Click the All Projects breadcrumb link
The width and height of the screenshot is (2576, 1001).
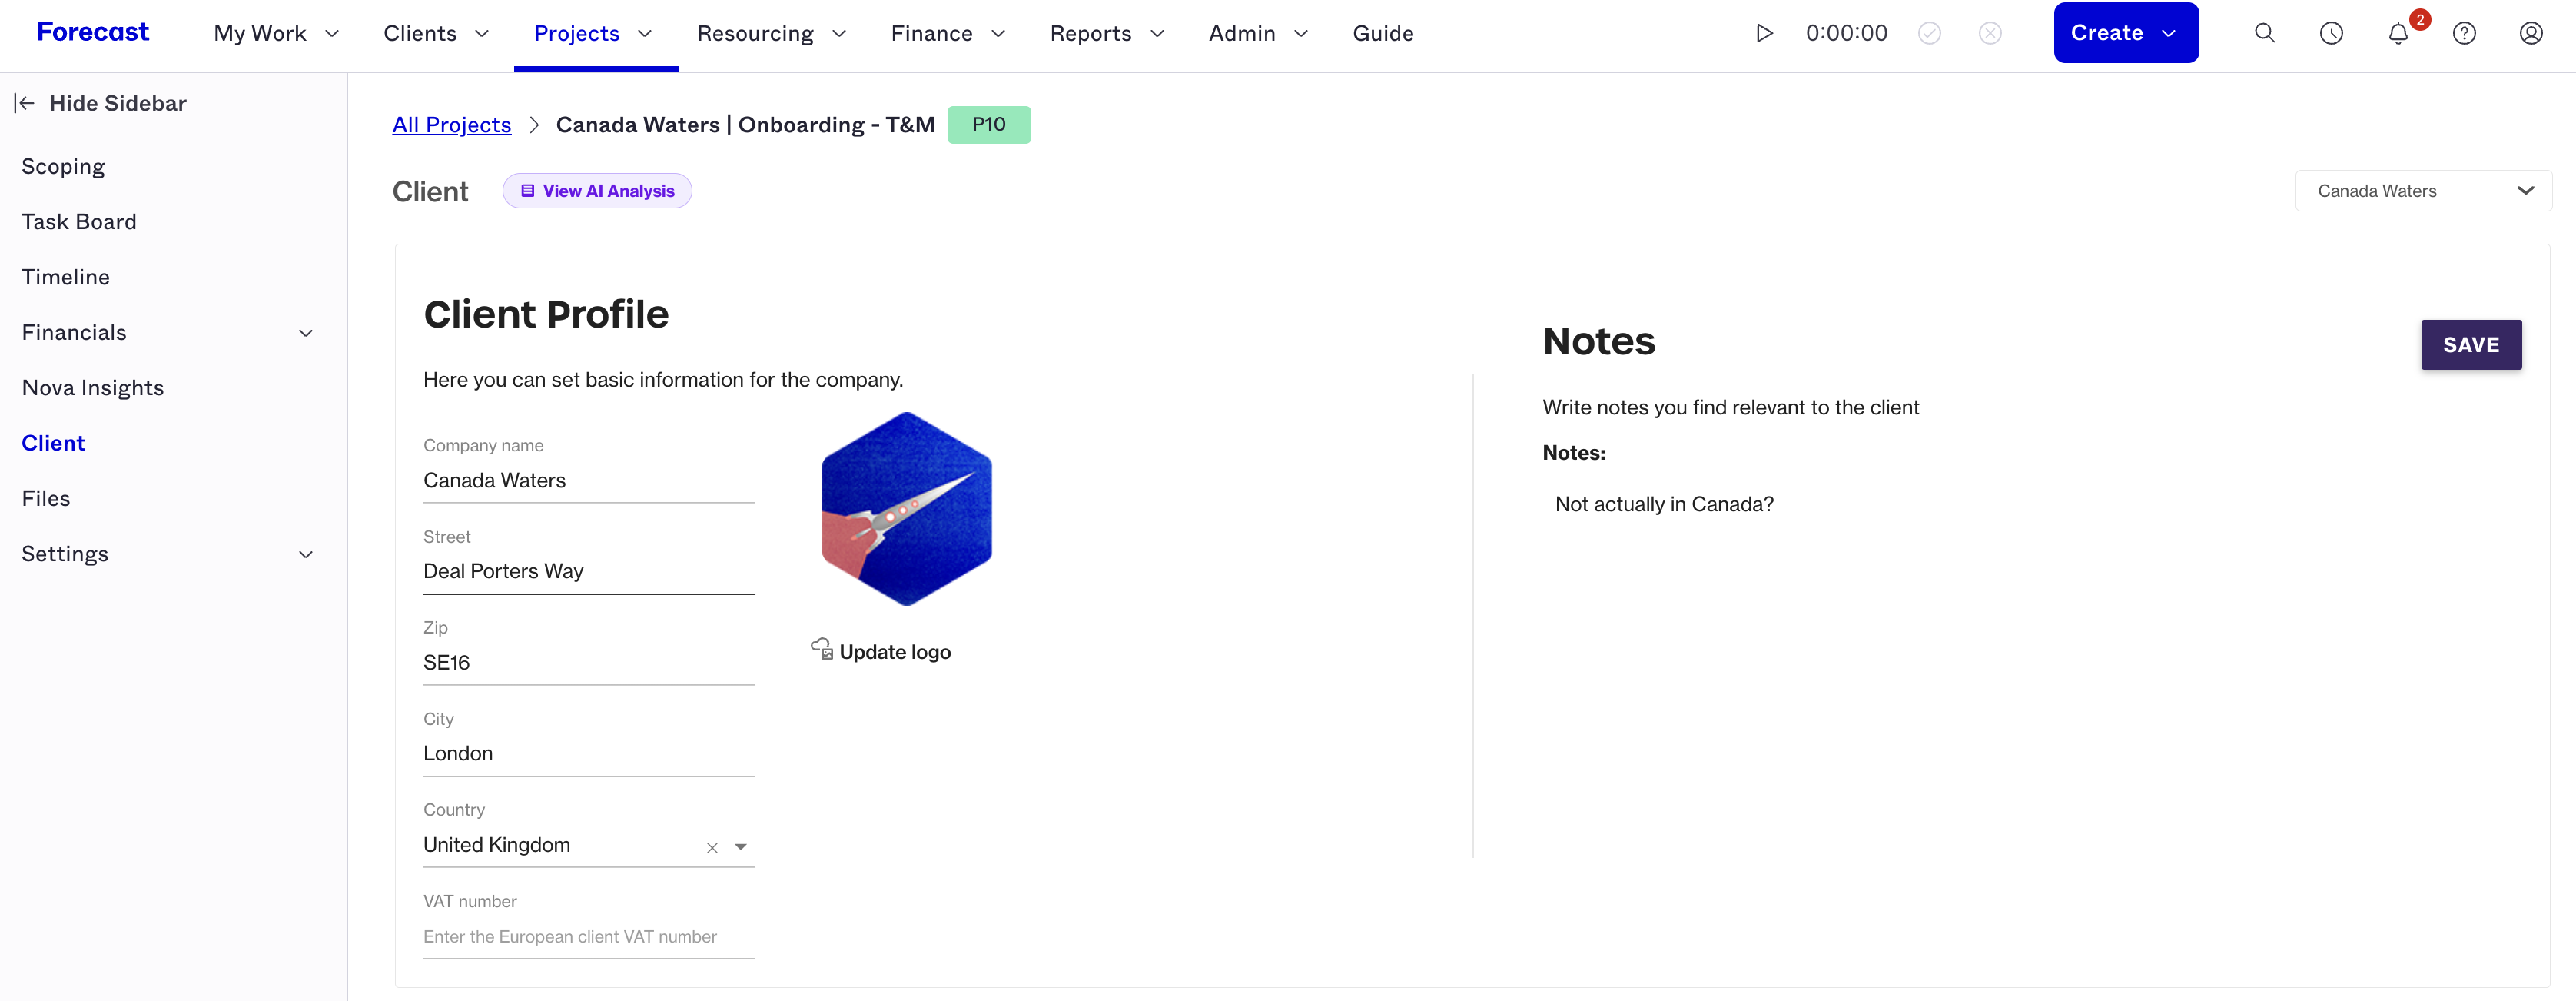(451, 125)
